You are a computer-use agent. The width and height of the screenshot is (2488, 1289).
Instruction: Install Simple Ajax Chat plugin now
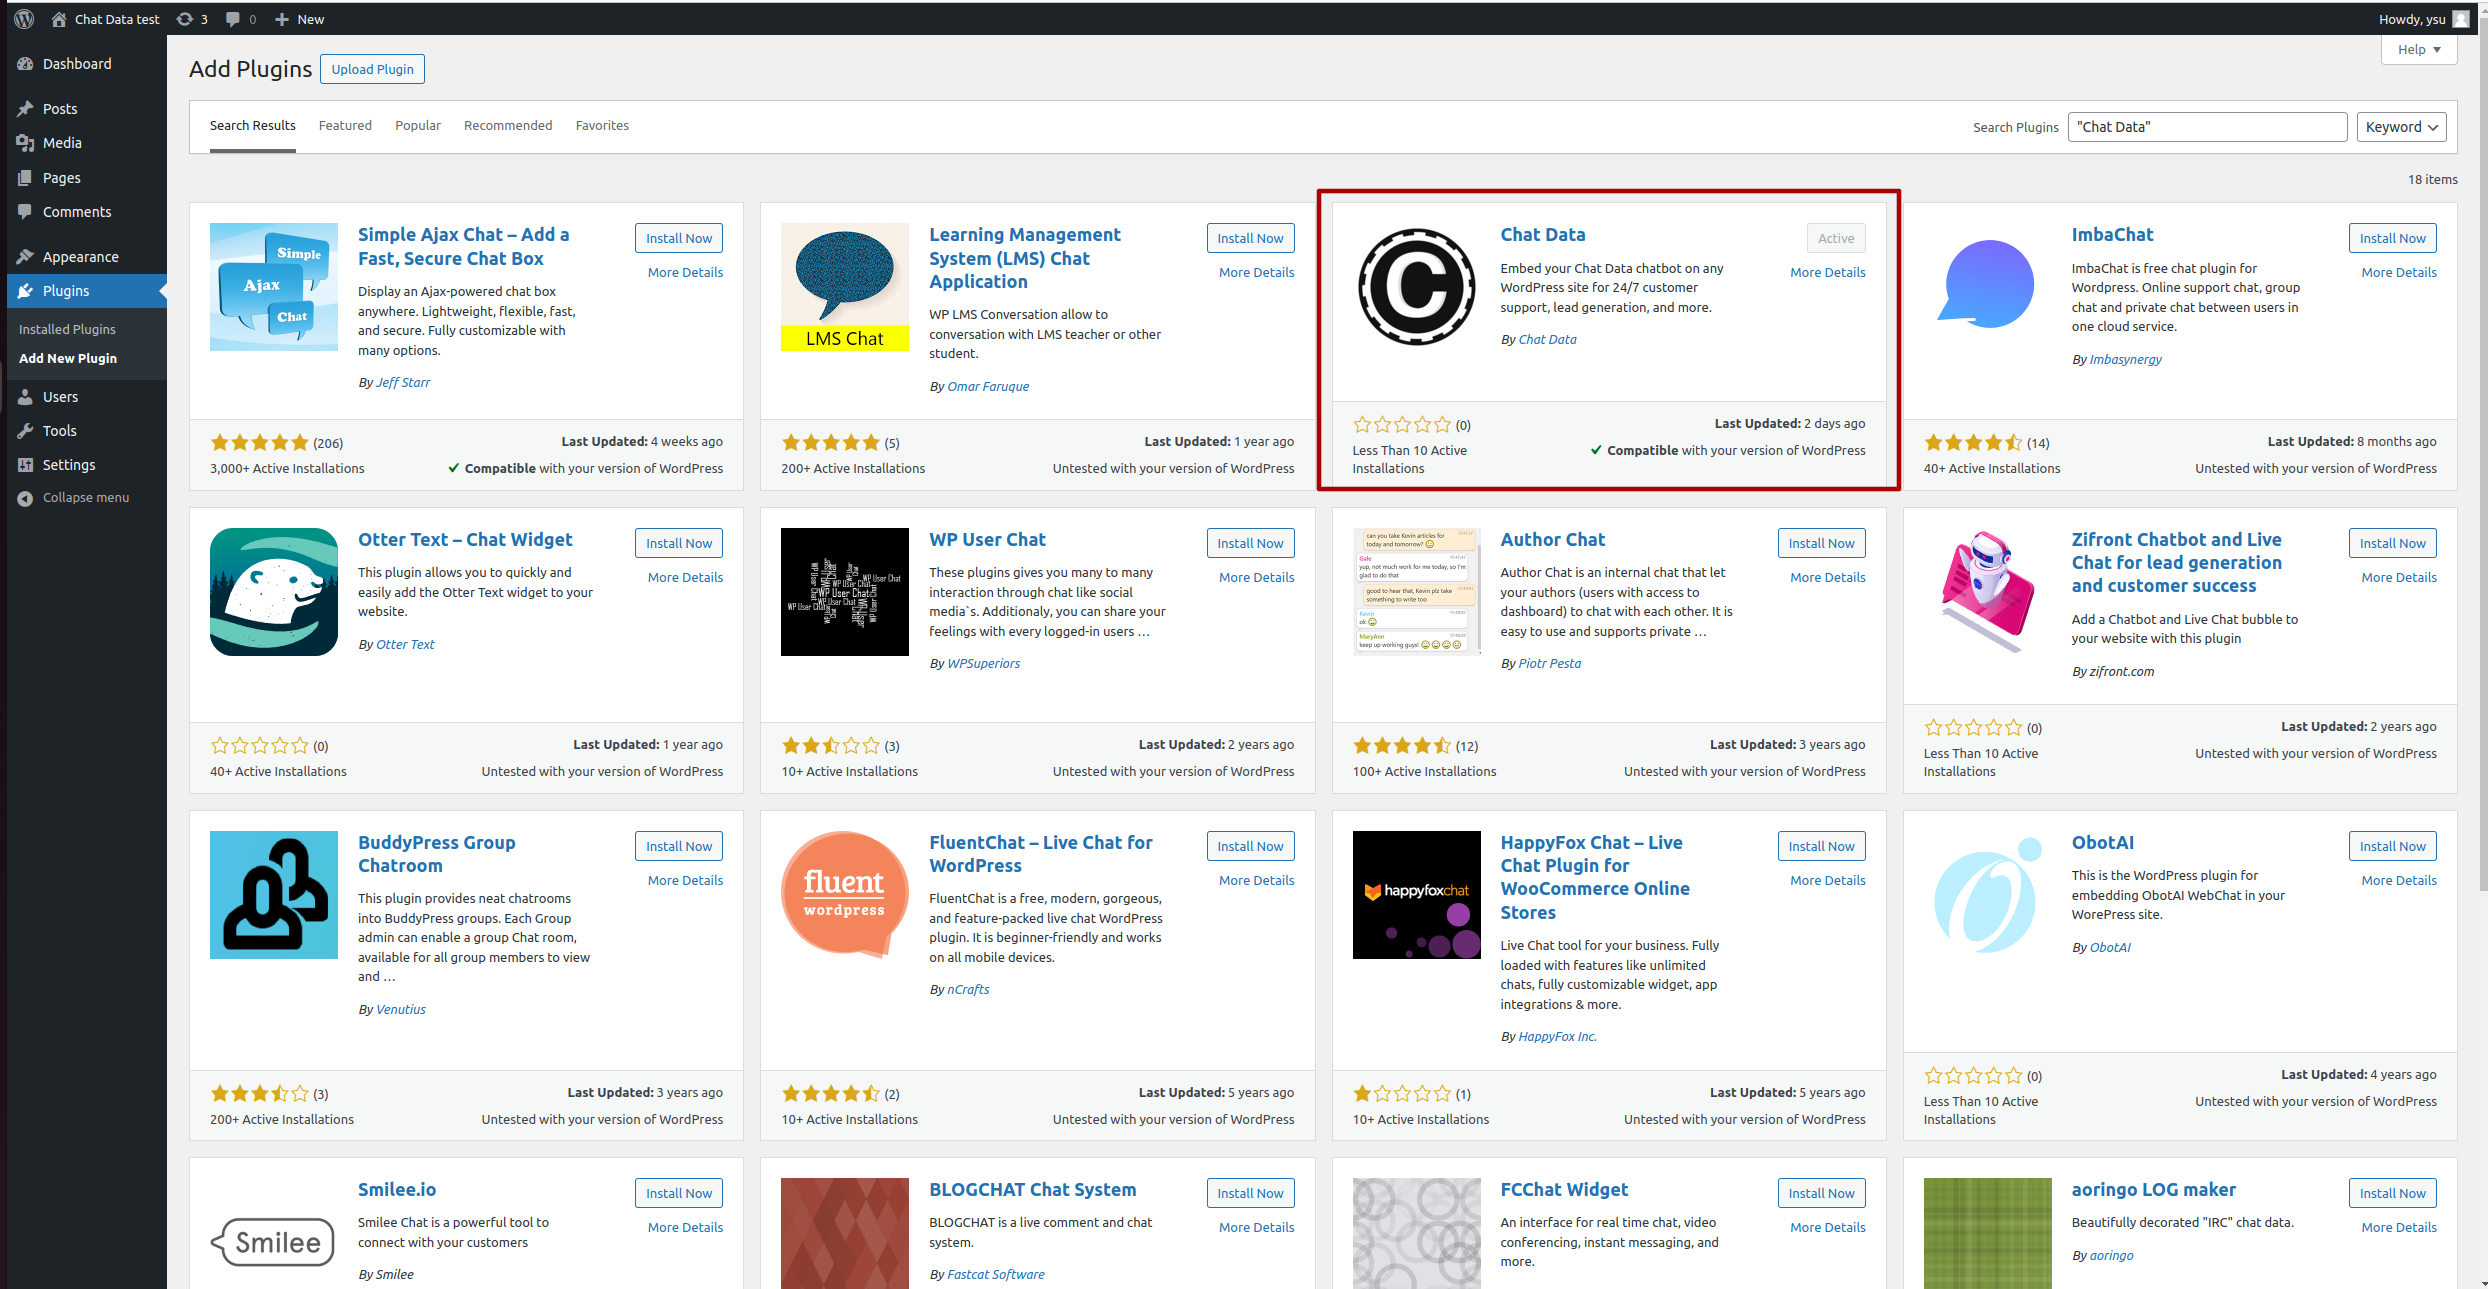pos(679,238)
